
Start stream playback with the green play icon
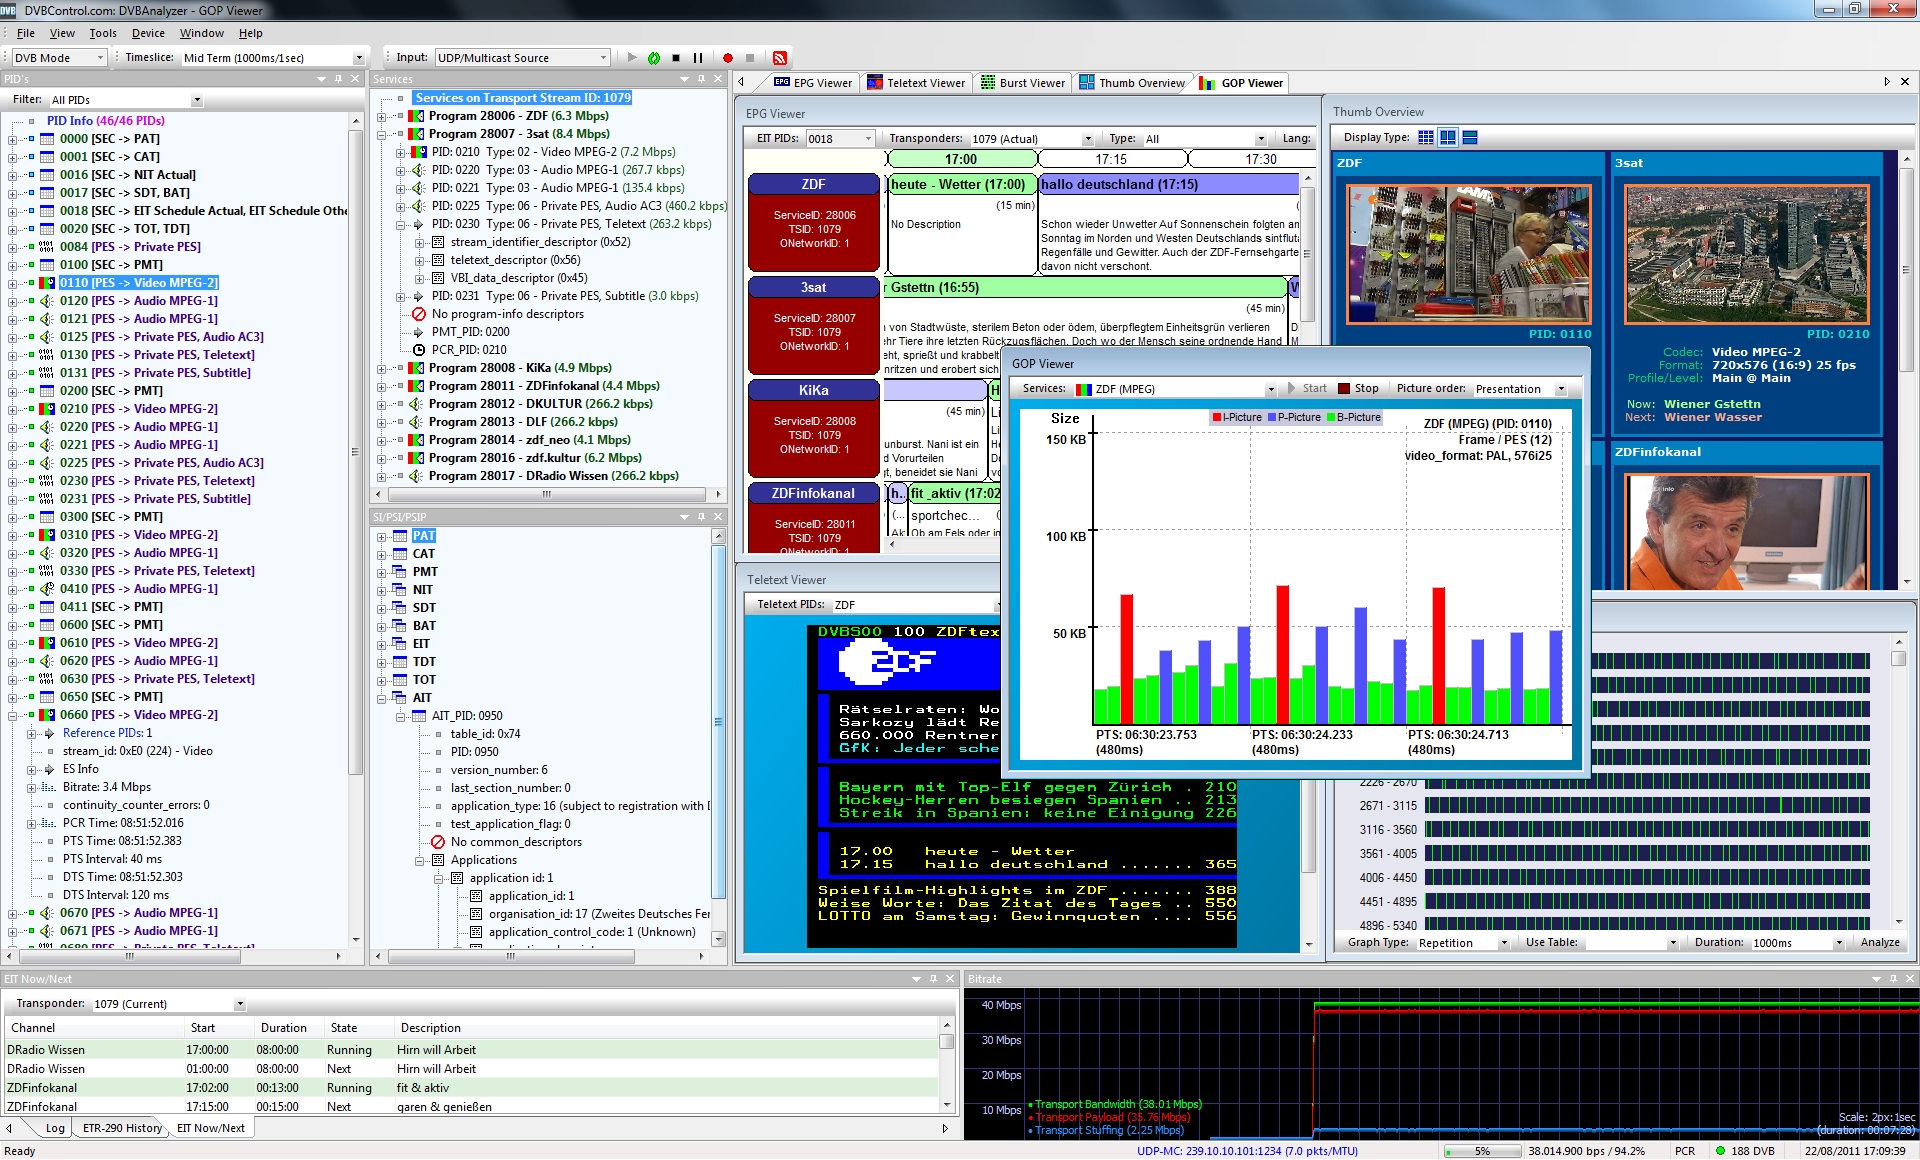652,57
